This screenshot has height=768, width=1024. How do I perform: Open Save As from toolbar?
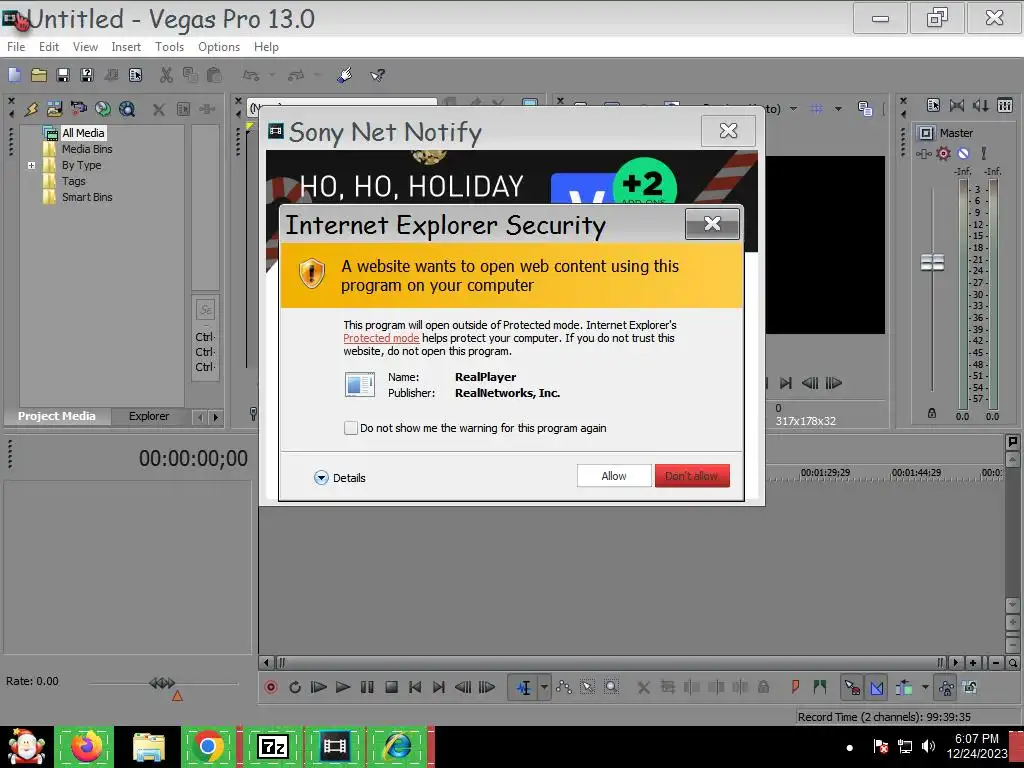click(x=87, y=75)
